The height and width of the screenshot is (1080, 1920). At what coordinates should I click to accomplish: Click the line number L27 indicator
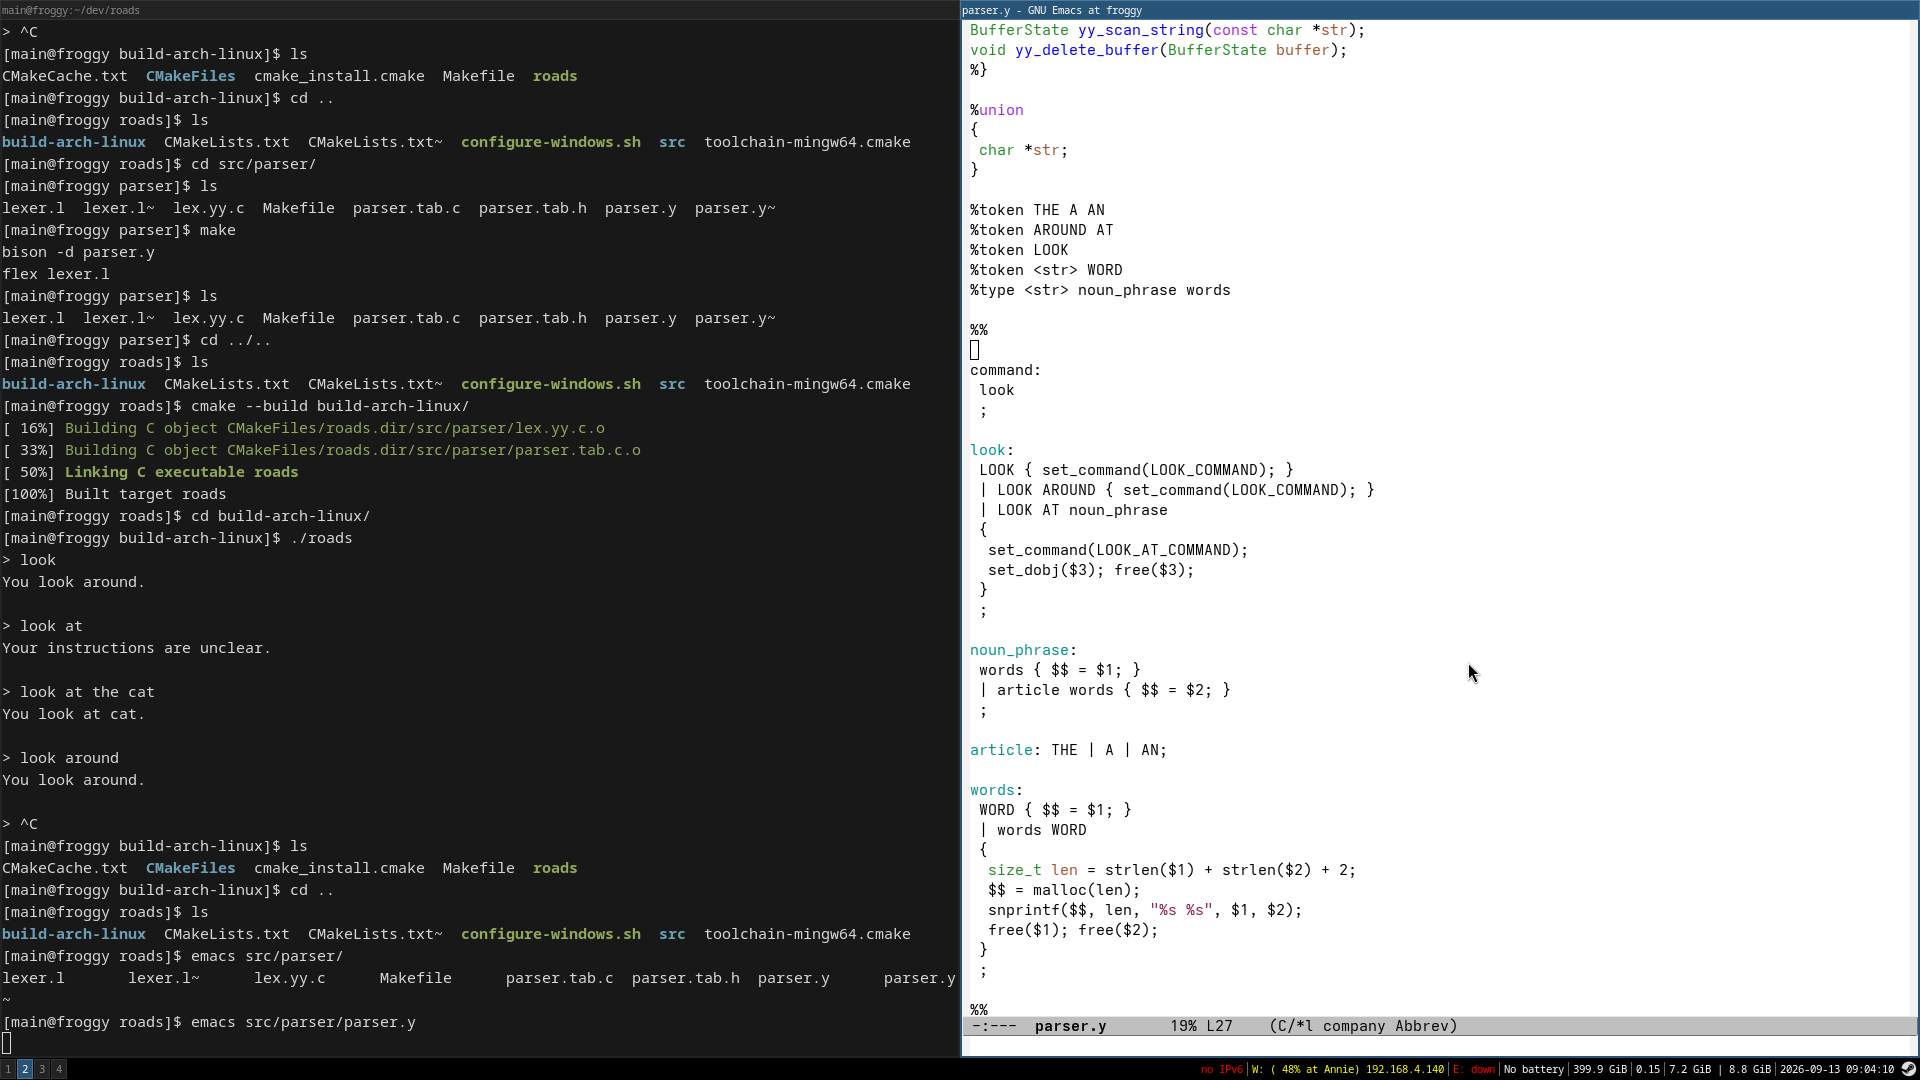(x=1219, y=1026)
